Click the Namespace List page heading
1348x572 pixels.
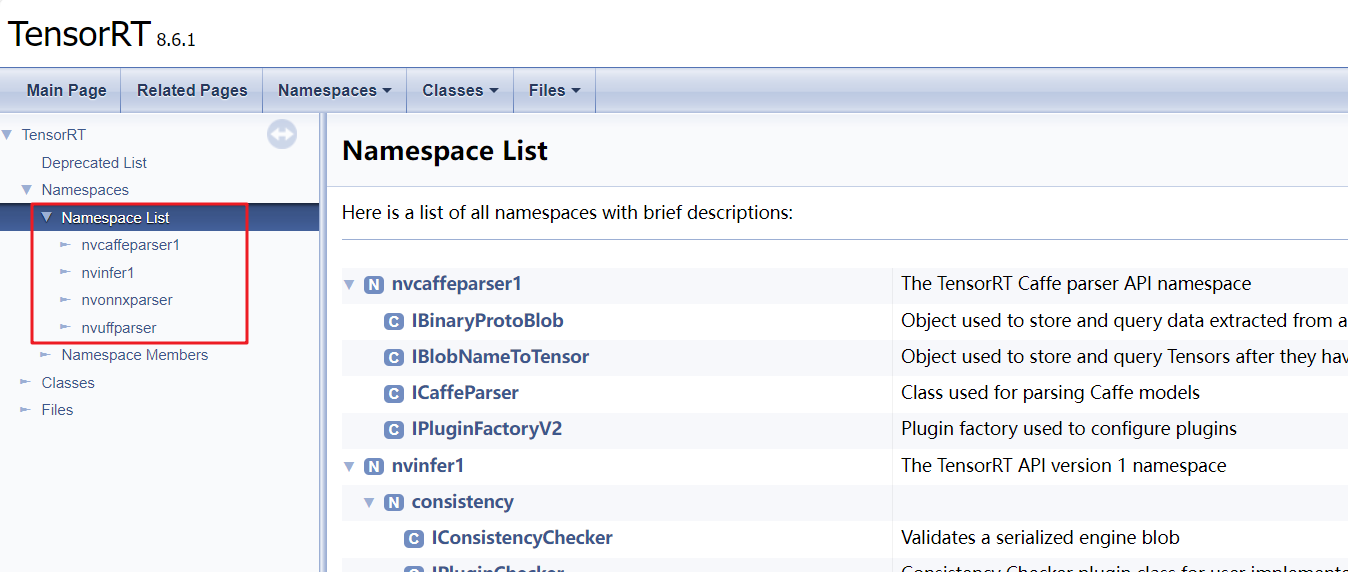point(445,151)
